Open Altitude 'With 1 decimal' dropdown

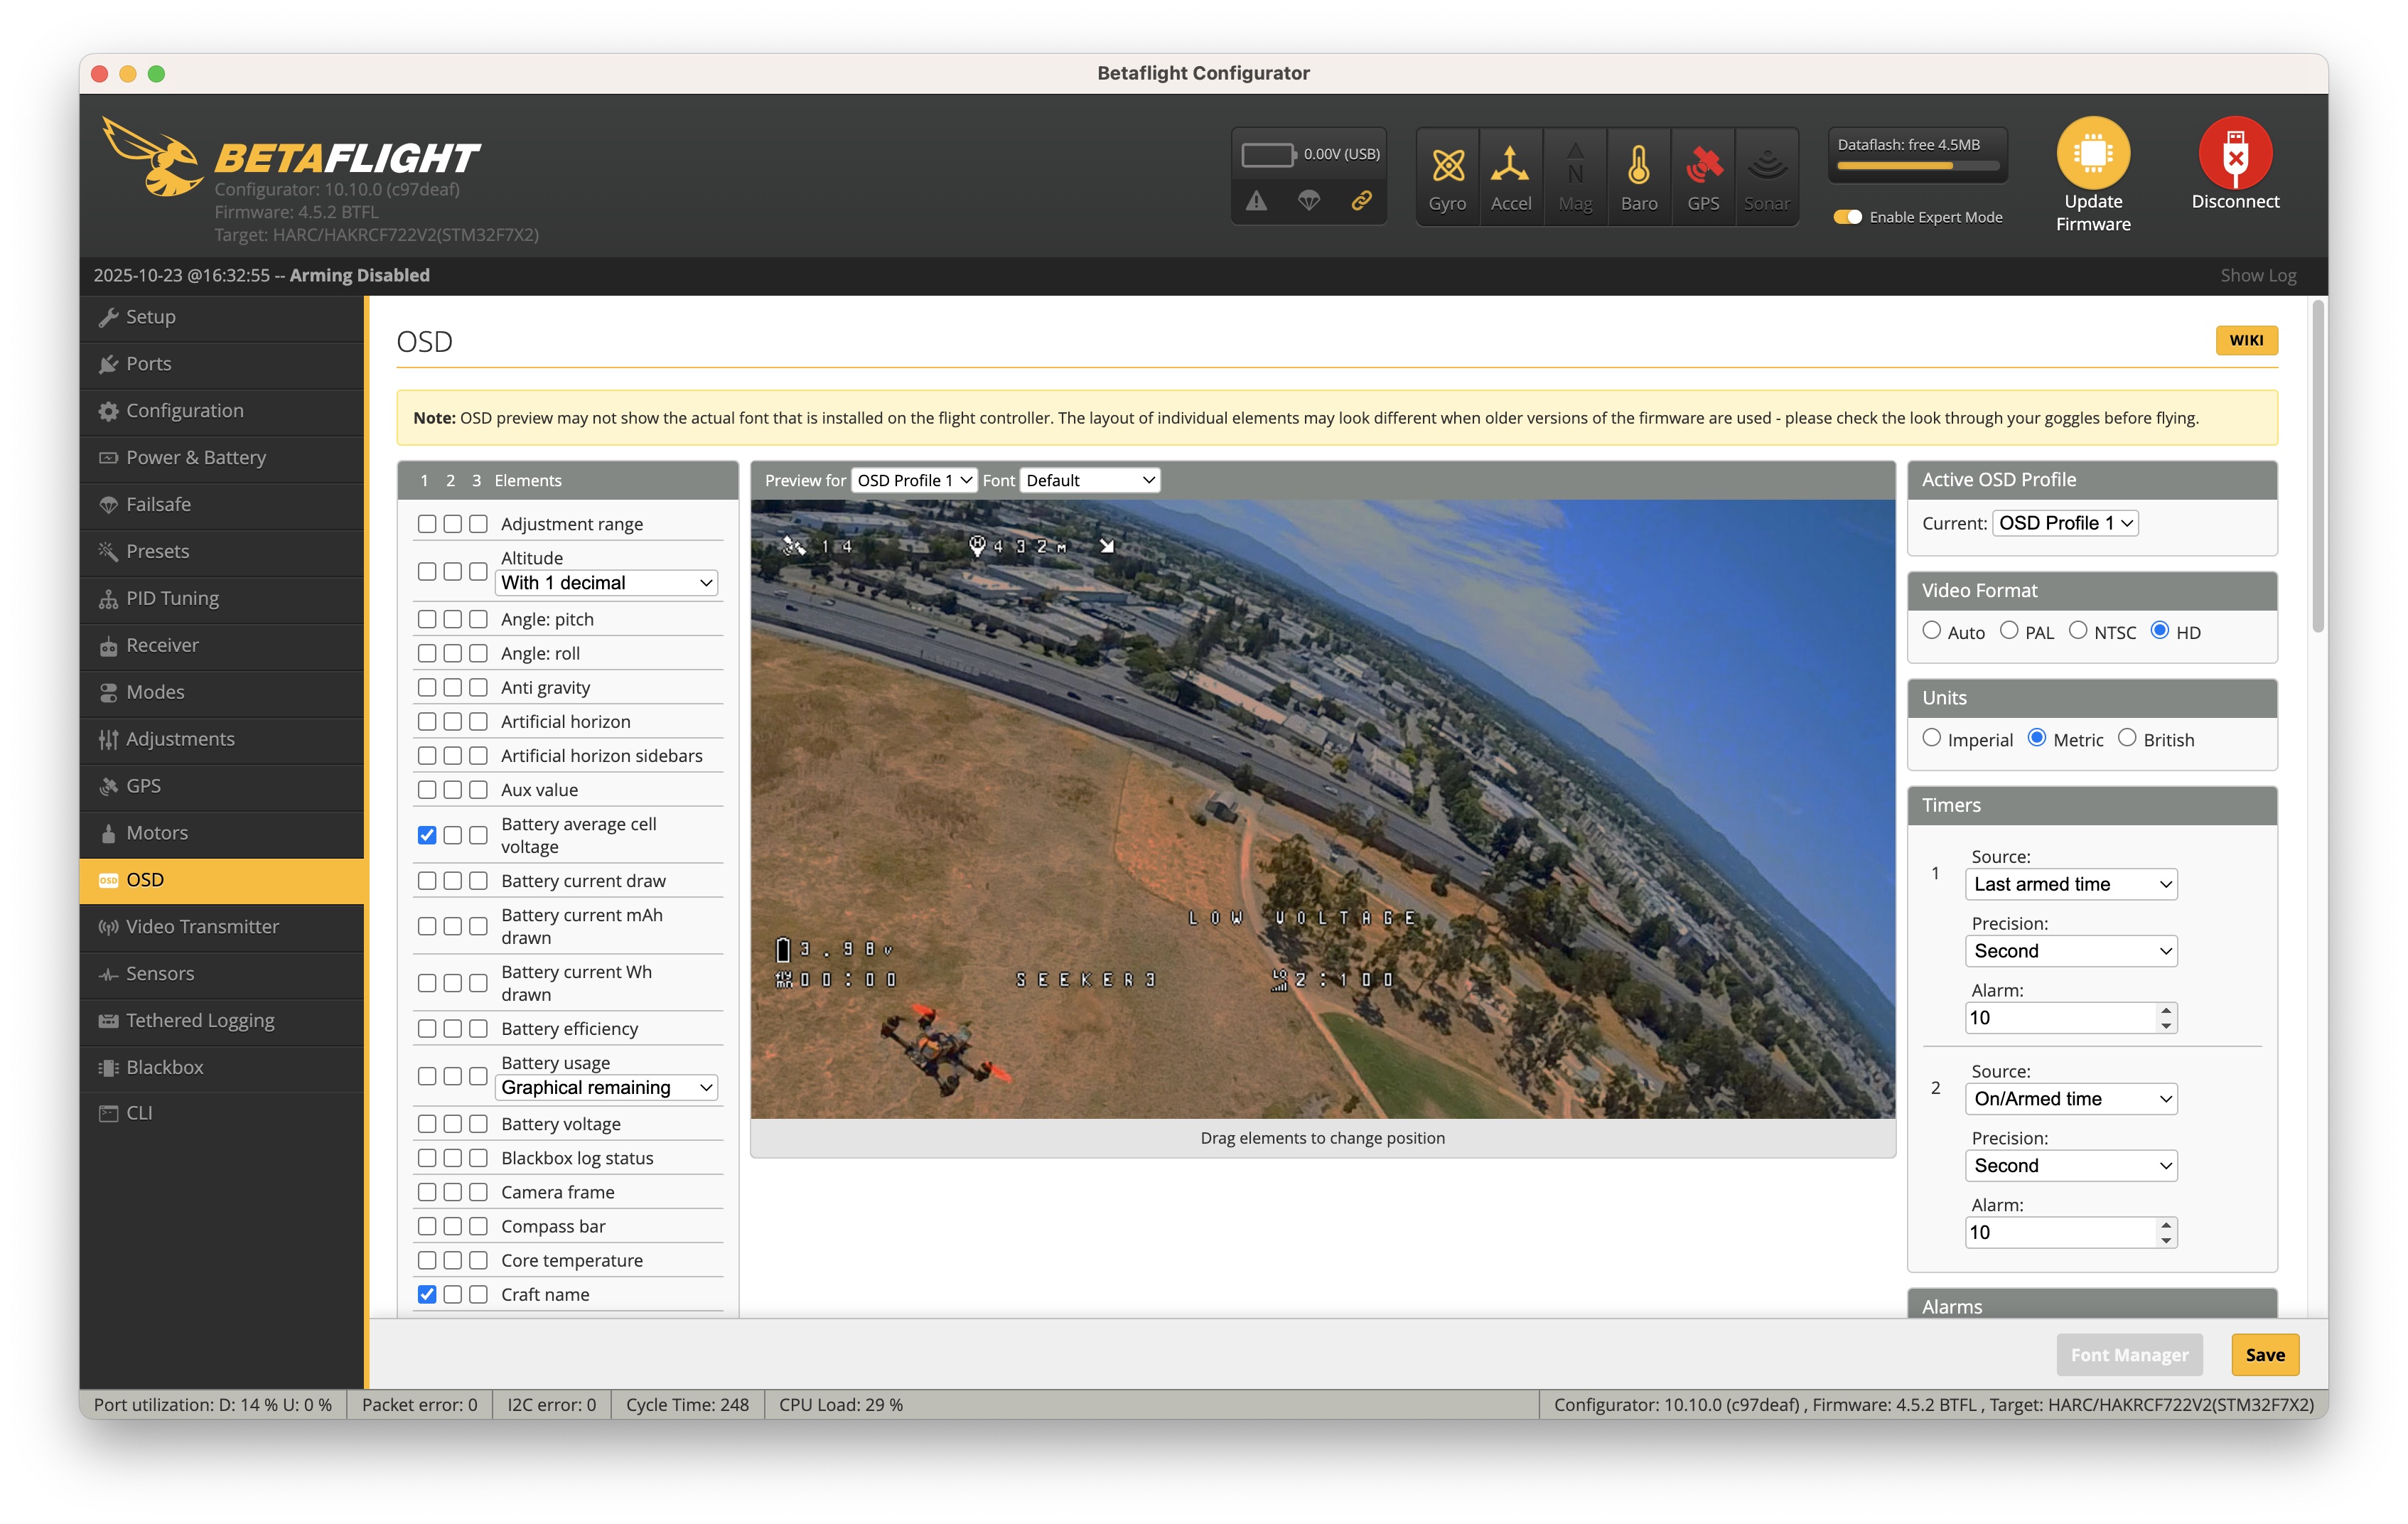[607, 583]
